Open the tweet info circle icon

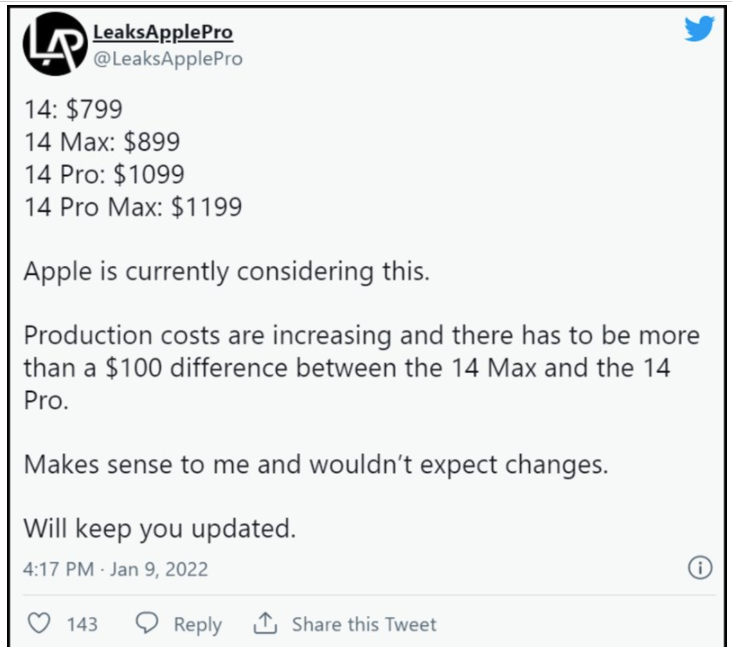[x=700, y=569]
